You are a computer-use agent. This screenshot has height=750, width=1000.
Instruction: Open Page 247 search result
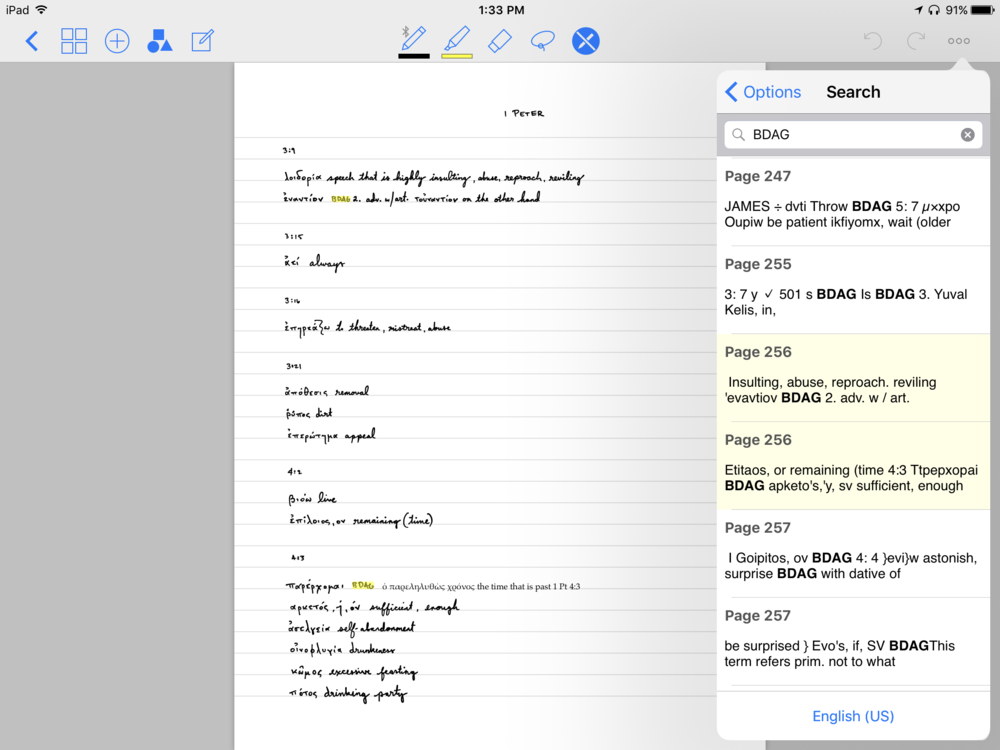coord(853,201)
